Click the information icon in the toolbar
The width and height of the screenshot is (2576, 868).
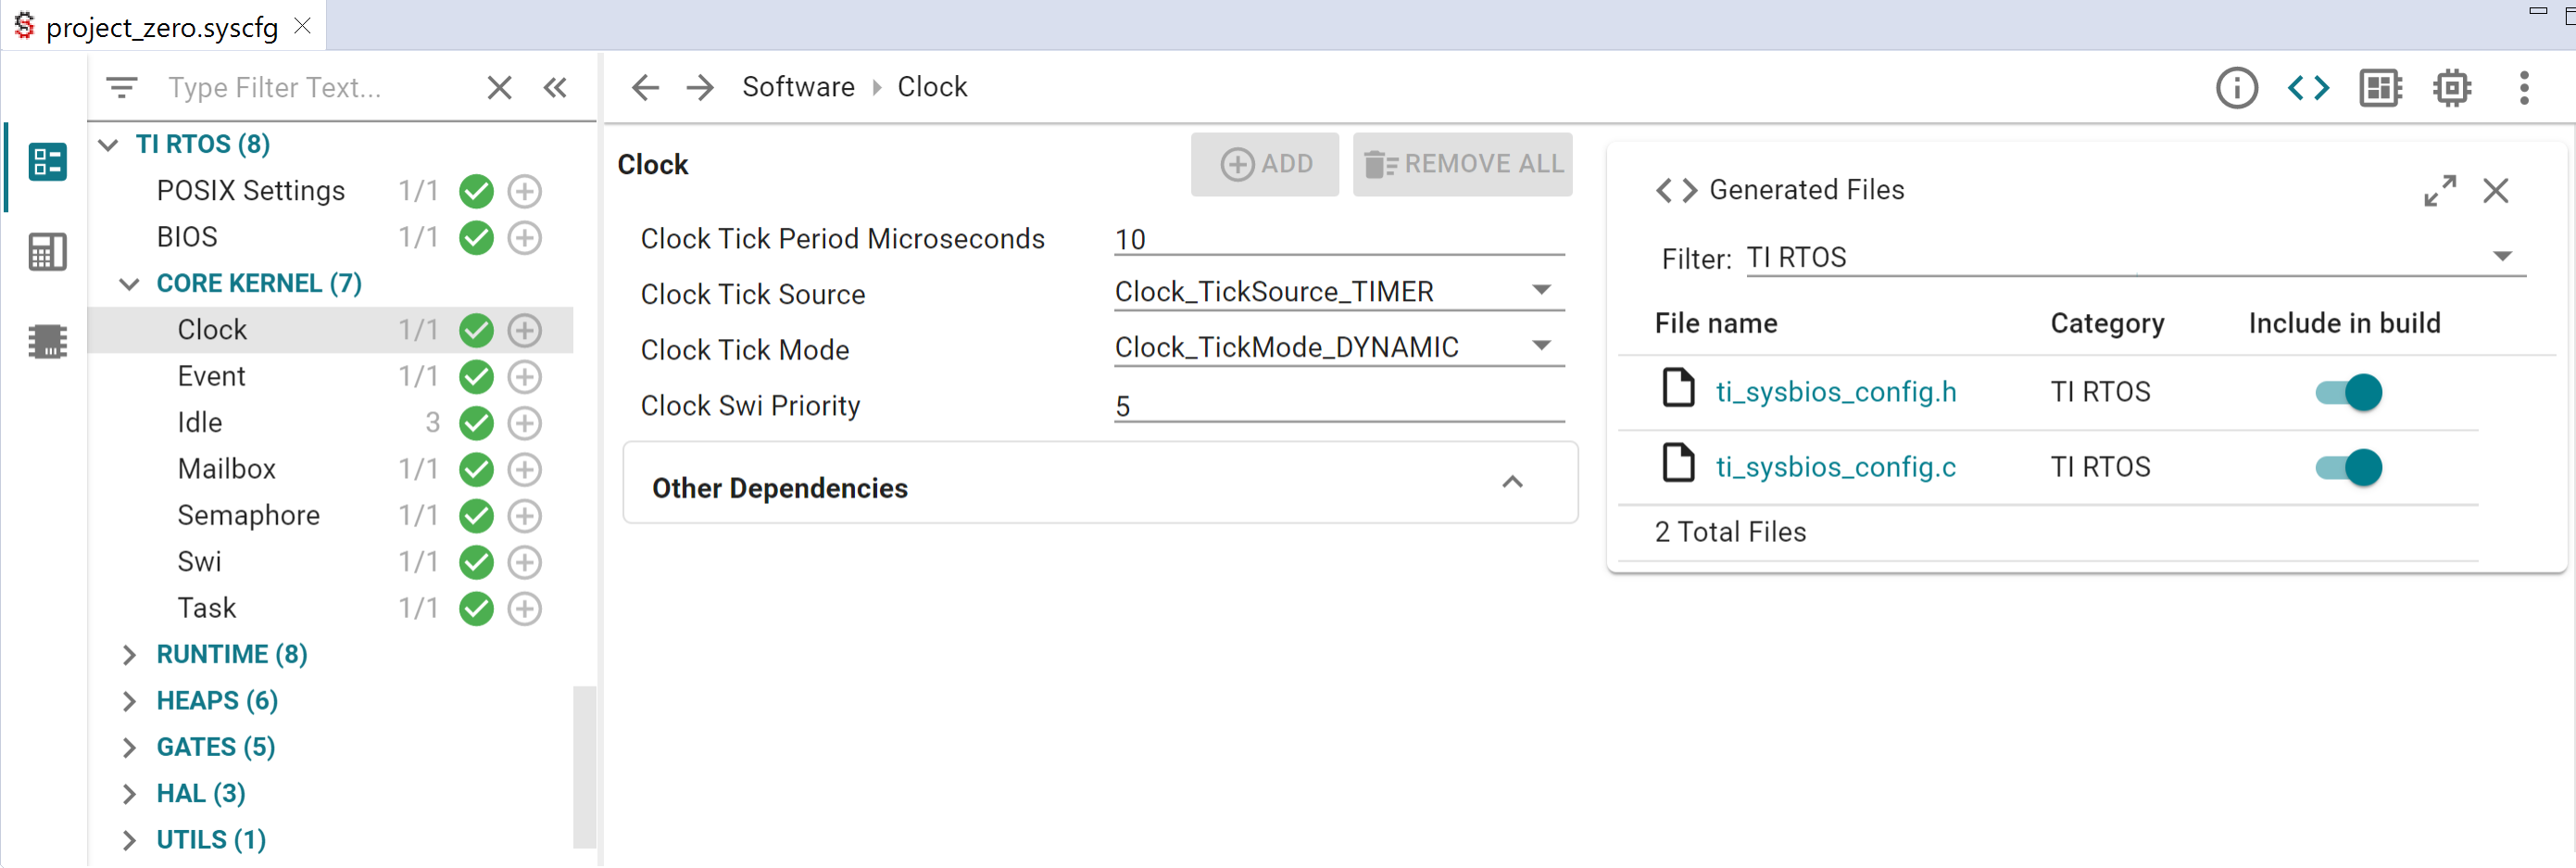point(2237,88)
